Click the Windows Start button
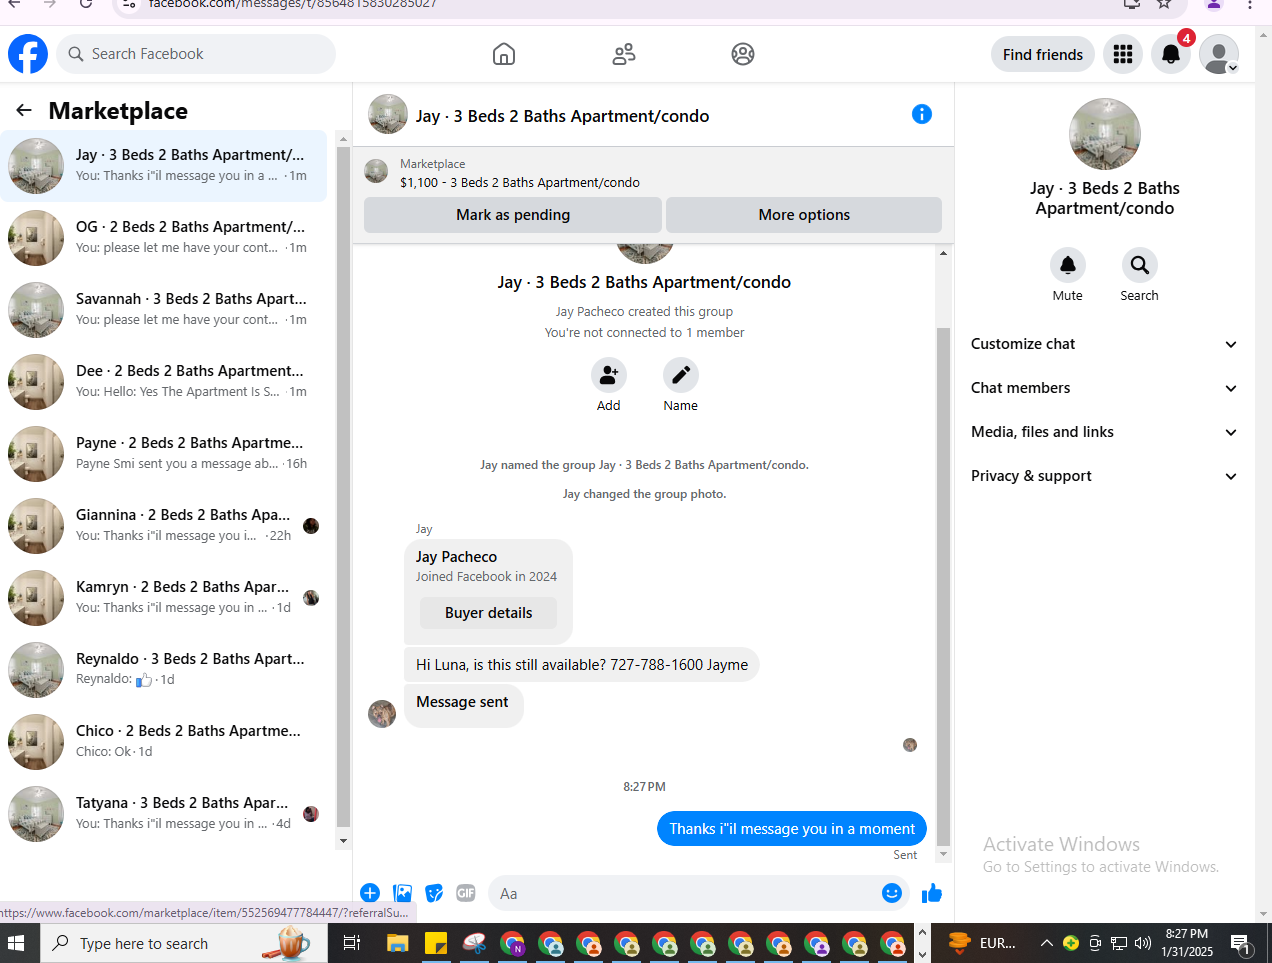1272x963 pixels. [16, 943]
